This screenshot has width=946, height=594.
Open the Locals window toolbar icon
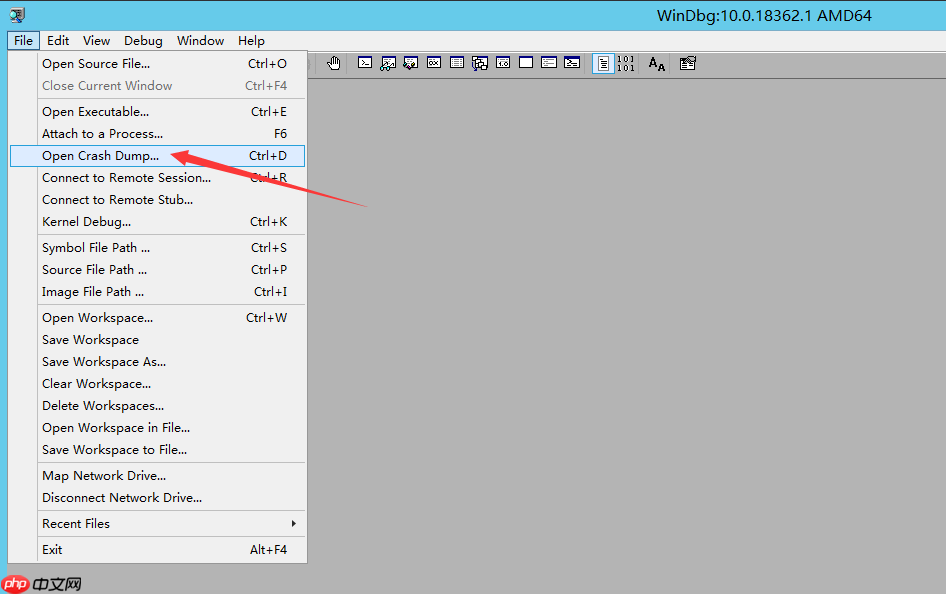tap(411, 63)
